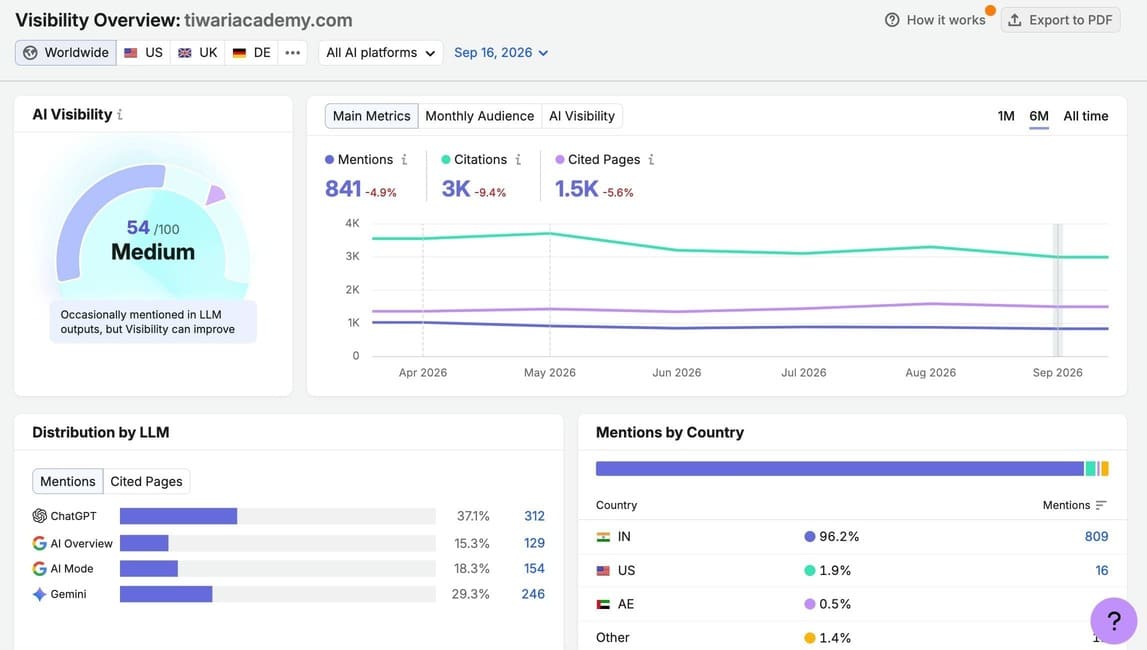This screenshot has height=650, width=1147.
Task: Open the Sep 16, 2026 date dropdown
Action: point(501,53)
